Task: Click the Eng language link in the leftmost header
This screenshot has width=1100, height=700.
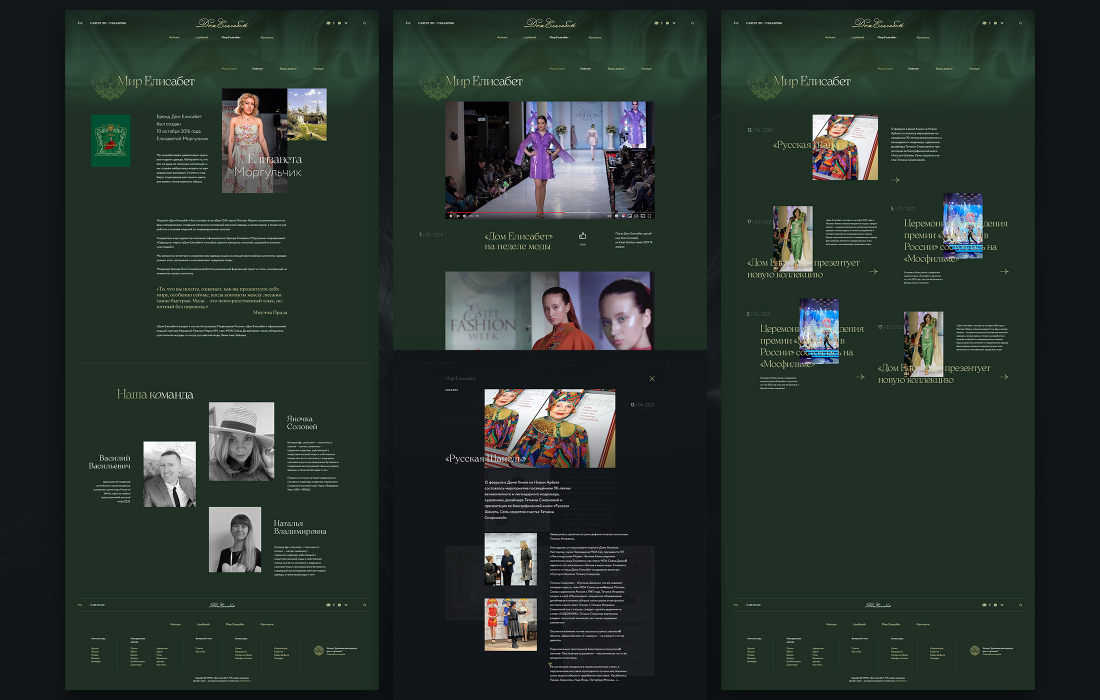Action: (x=80, y=23)
